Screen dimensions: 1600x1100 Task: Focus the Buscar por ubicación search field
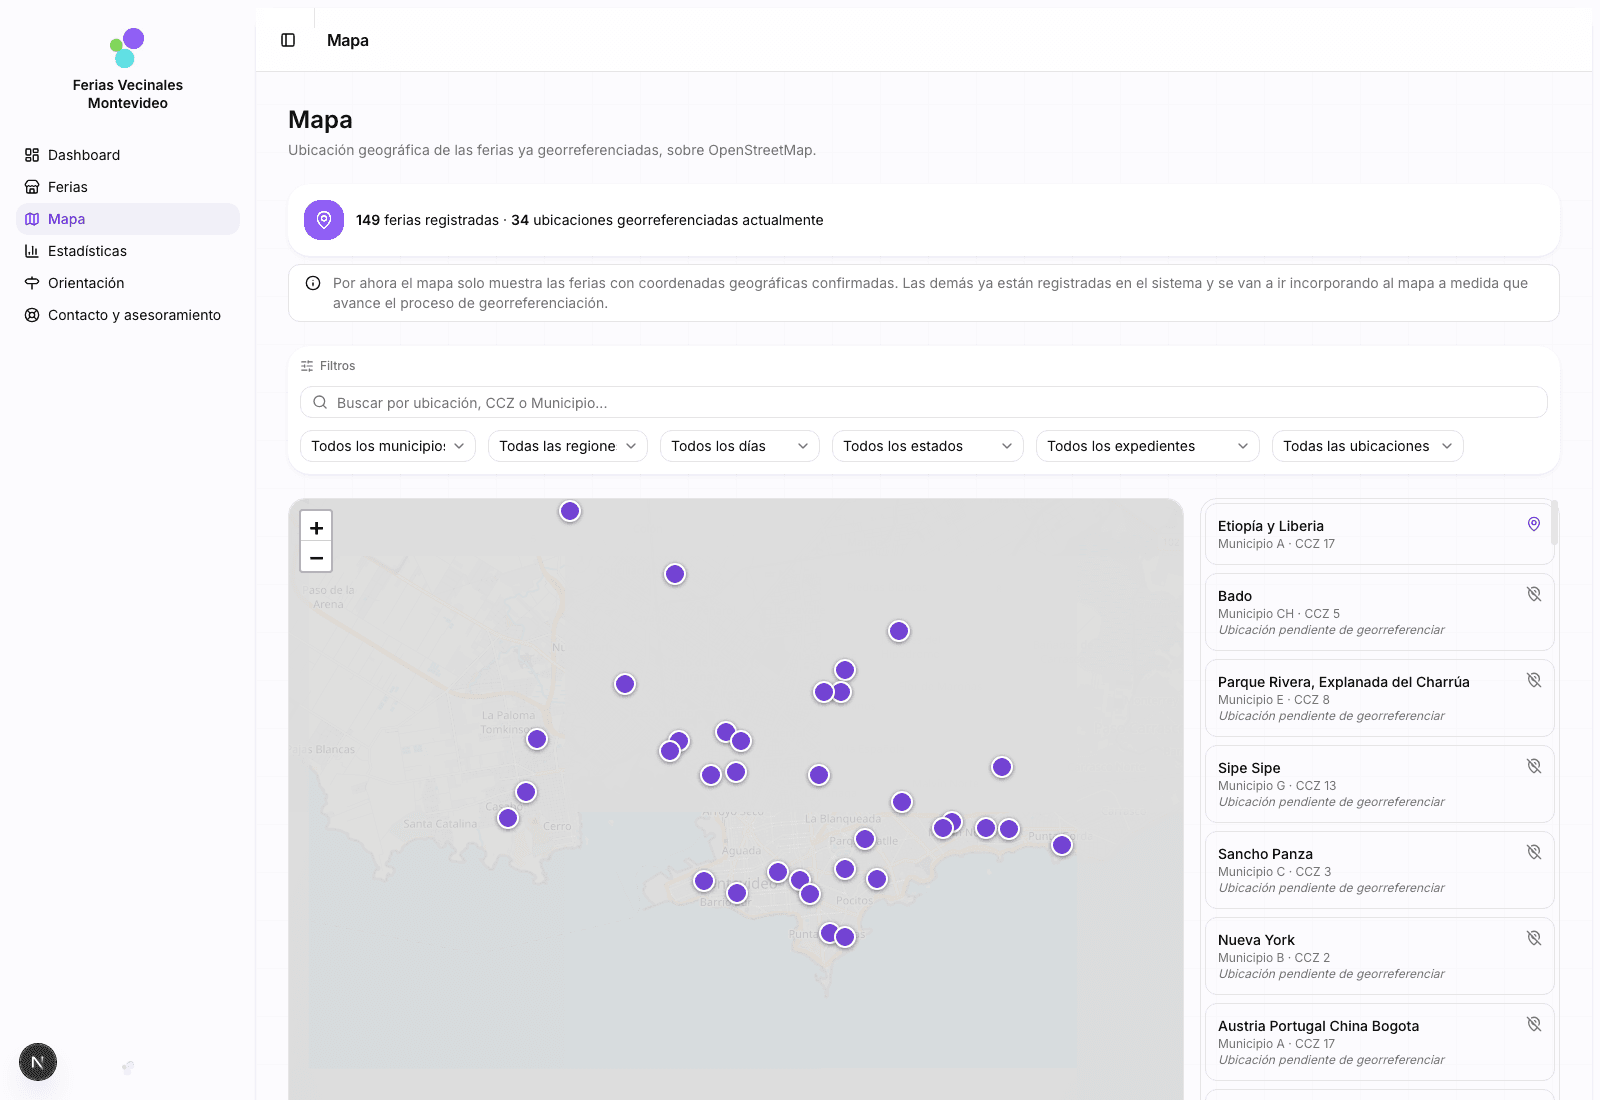(x=924, y=402)
